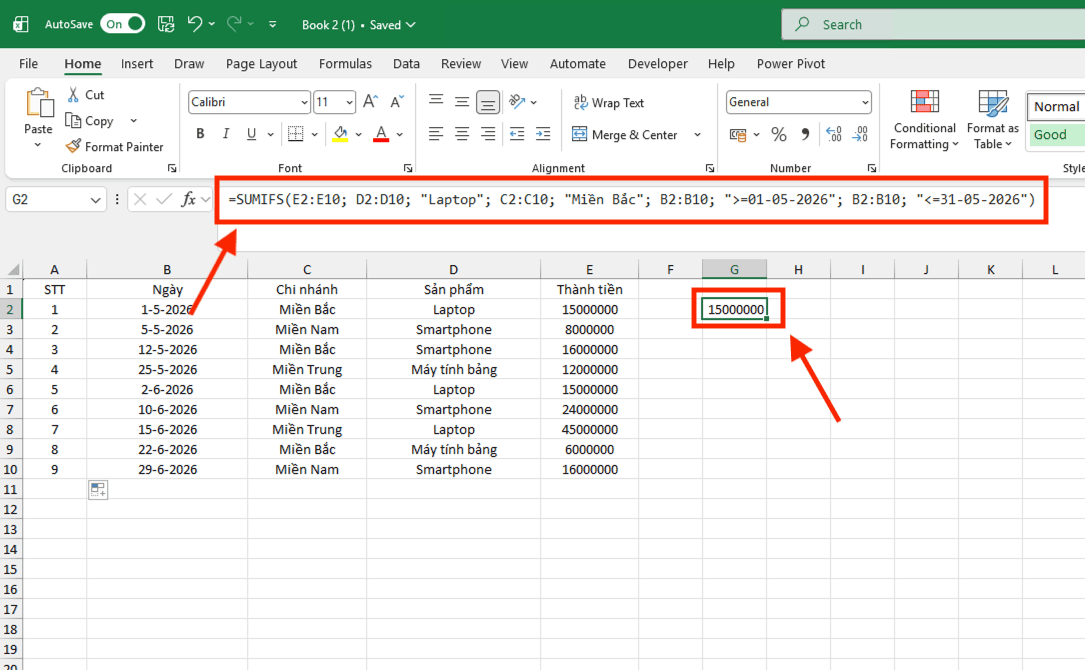Screen dimensions: 1085x670
Task: Click Decrease Decimal icon
Action: point(860,134)
